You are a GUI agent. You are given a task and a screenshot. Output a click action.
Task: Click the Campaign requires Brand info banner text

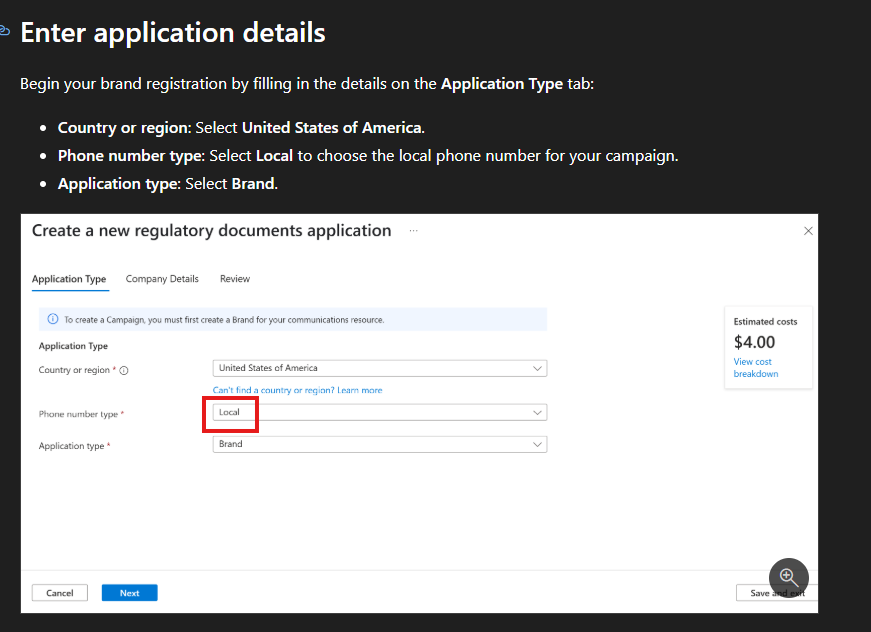[x=224, y=320]
